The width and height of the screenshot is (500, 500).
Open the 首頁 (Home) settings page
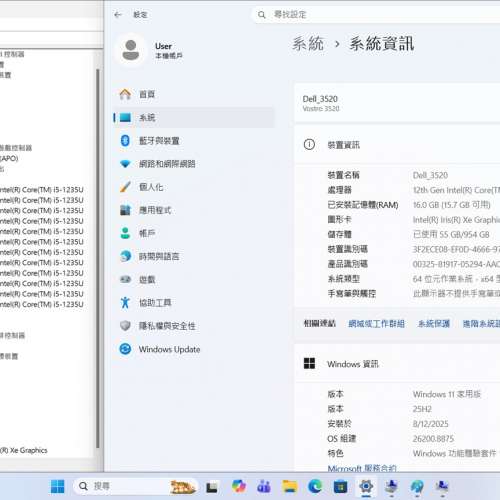click(x=193, y=94)
